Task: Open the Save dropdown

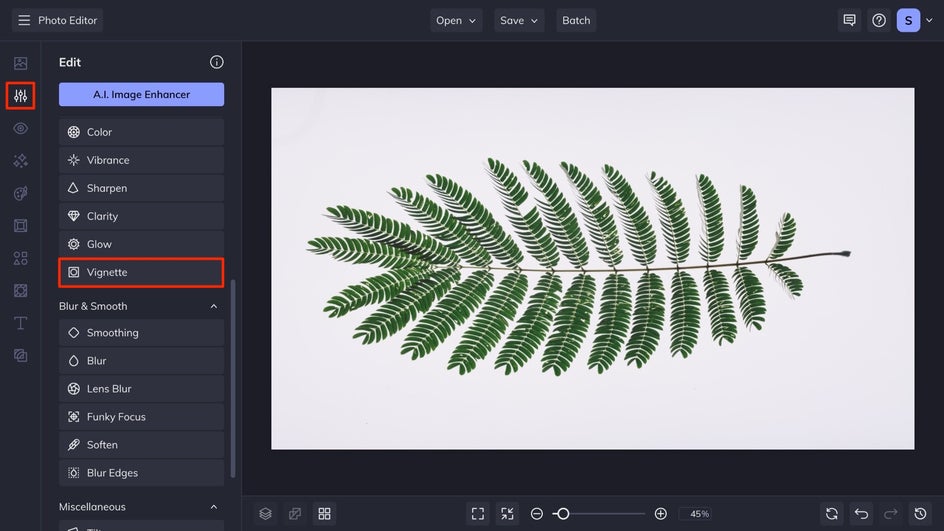Action: [x=519, y=20]
